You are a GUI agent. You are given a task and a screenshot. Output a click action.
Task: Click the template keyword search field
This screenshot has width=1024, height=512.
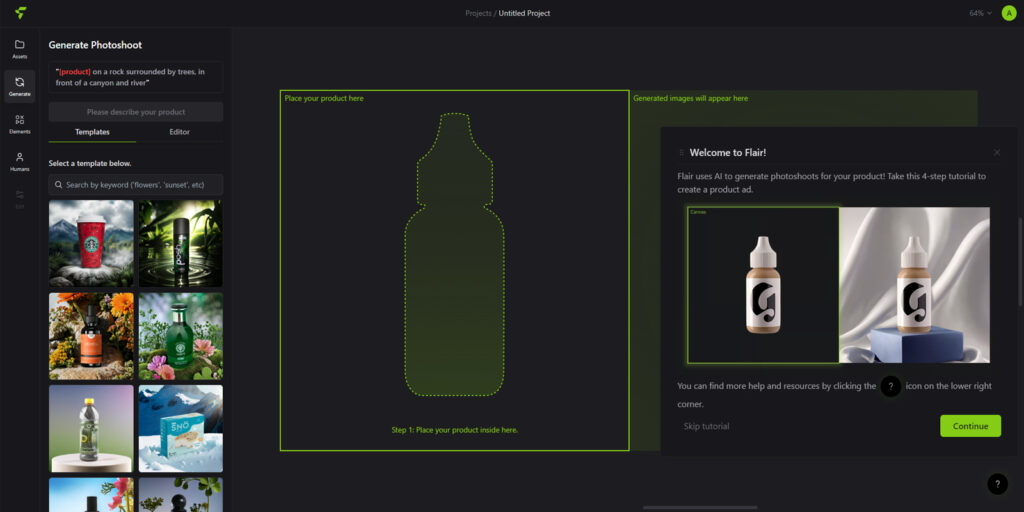[136, 185]
